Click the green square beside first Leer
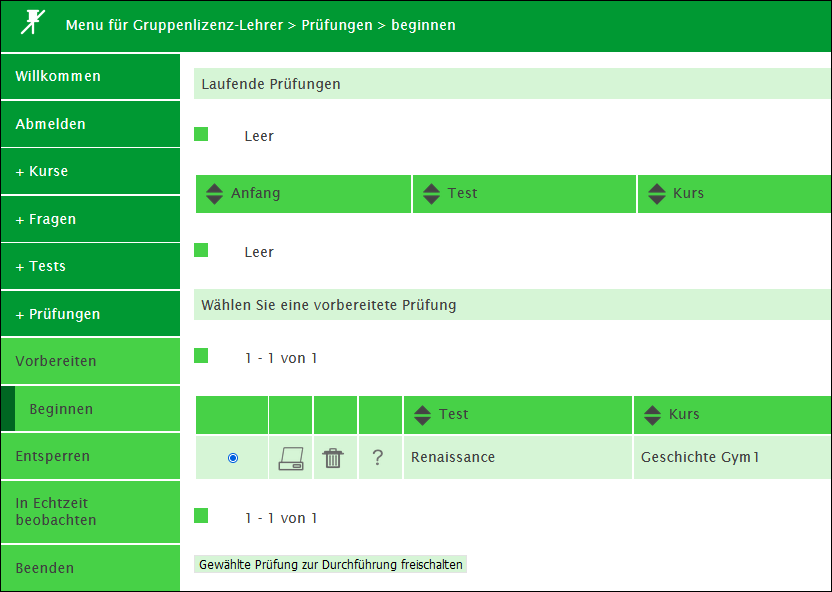The image size is (832, 592). (x=201, y=134)
